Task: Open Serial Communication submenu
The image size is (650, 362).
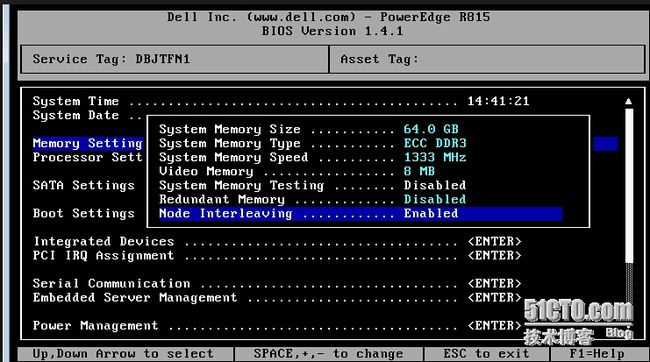Action: click(x=112, y=284)
